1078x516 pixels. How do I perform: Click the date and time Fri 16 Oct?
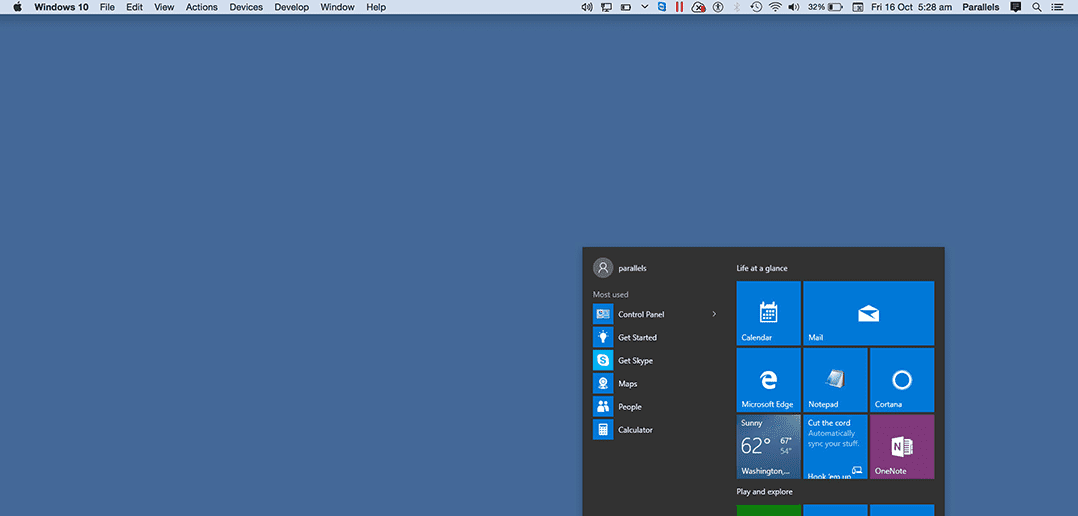[x=912, y=7]
